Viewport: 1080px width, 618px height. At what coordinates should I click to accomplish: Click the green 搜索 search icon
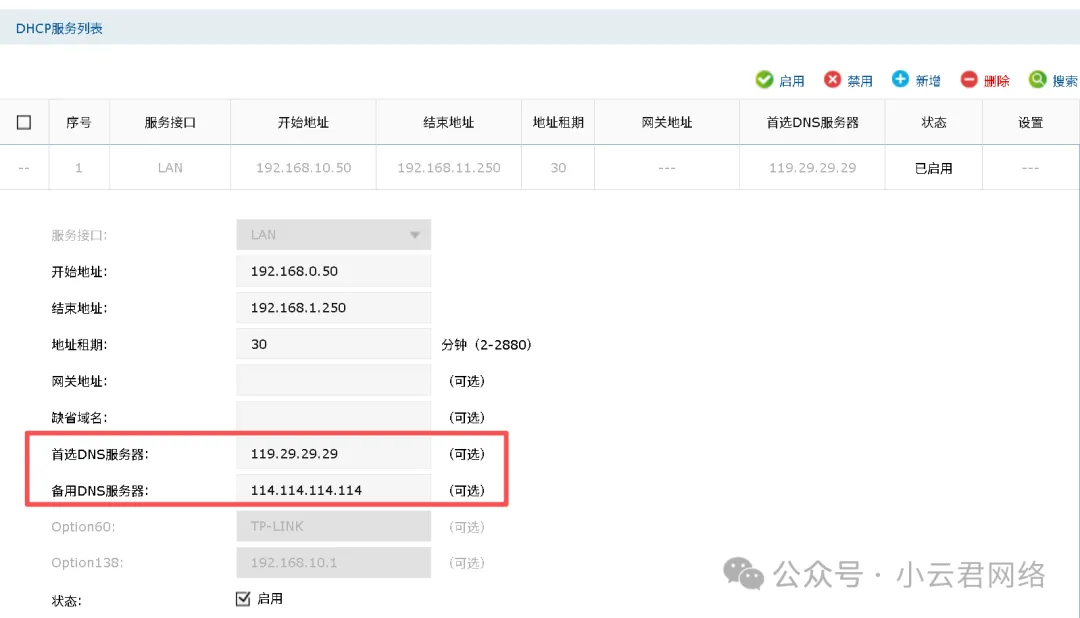[x=1037, y=80]
